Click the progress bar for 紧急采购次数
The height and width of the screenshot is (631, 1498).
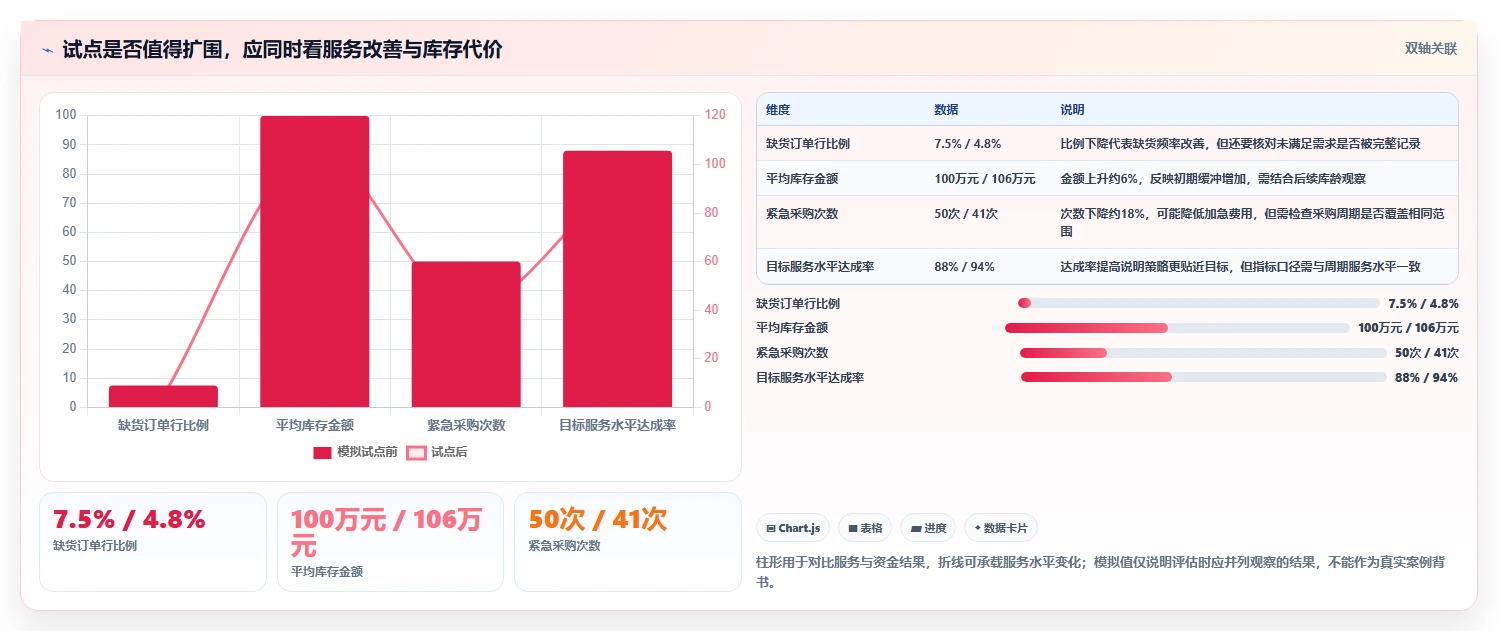tap(1203, 353)
